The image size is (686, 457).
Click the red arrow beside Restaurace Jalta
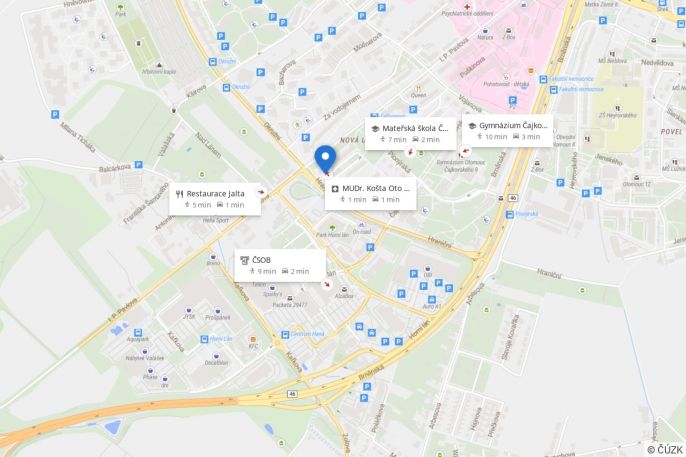pos(261,192)
